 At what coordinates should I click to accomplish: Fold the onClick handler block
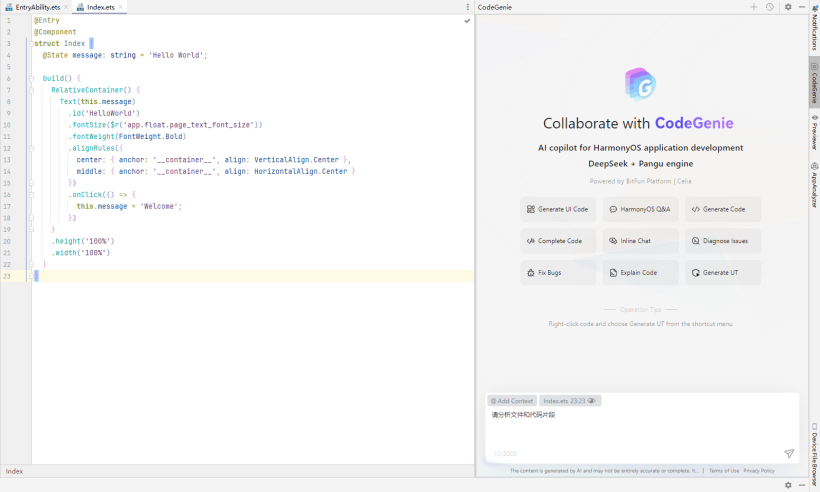[32, 194]
